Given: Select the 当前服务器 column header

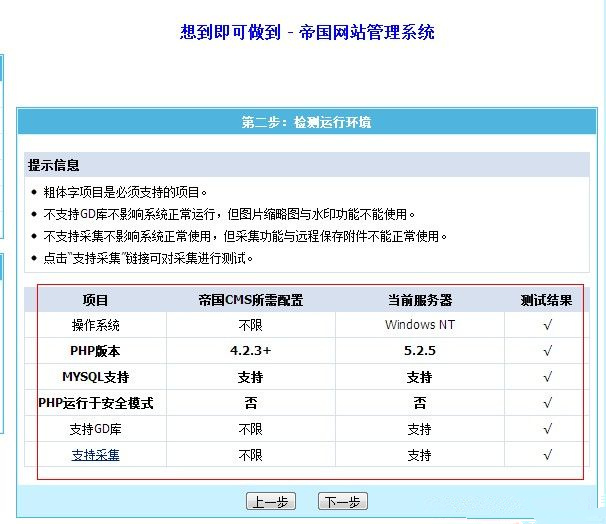Looking at the screenshot, I should click(x=419, y=299).
